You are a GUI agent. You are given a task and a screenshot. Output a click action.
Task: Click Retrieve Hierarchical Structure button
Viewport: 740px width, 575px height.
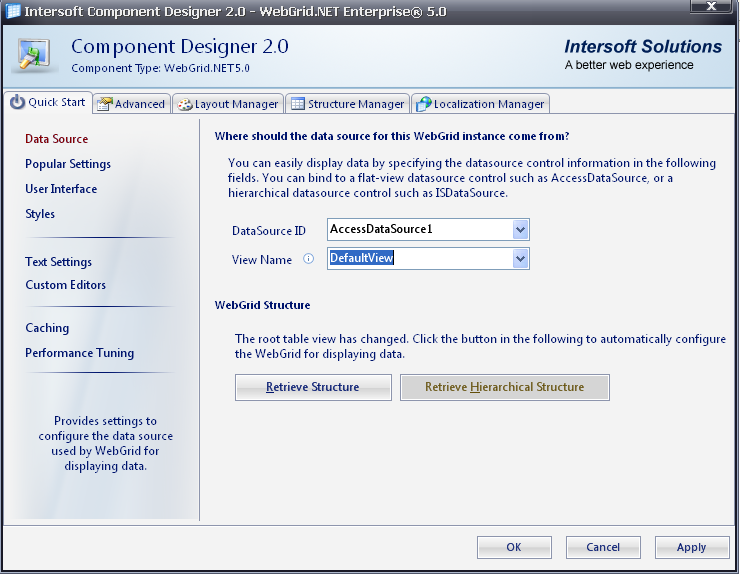click(505, 388)
